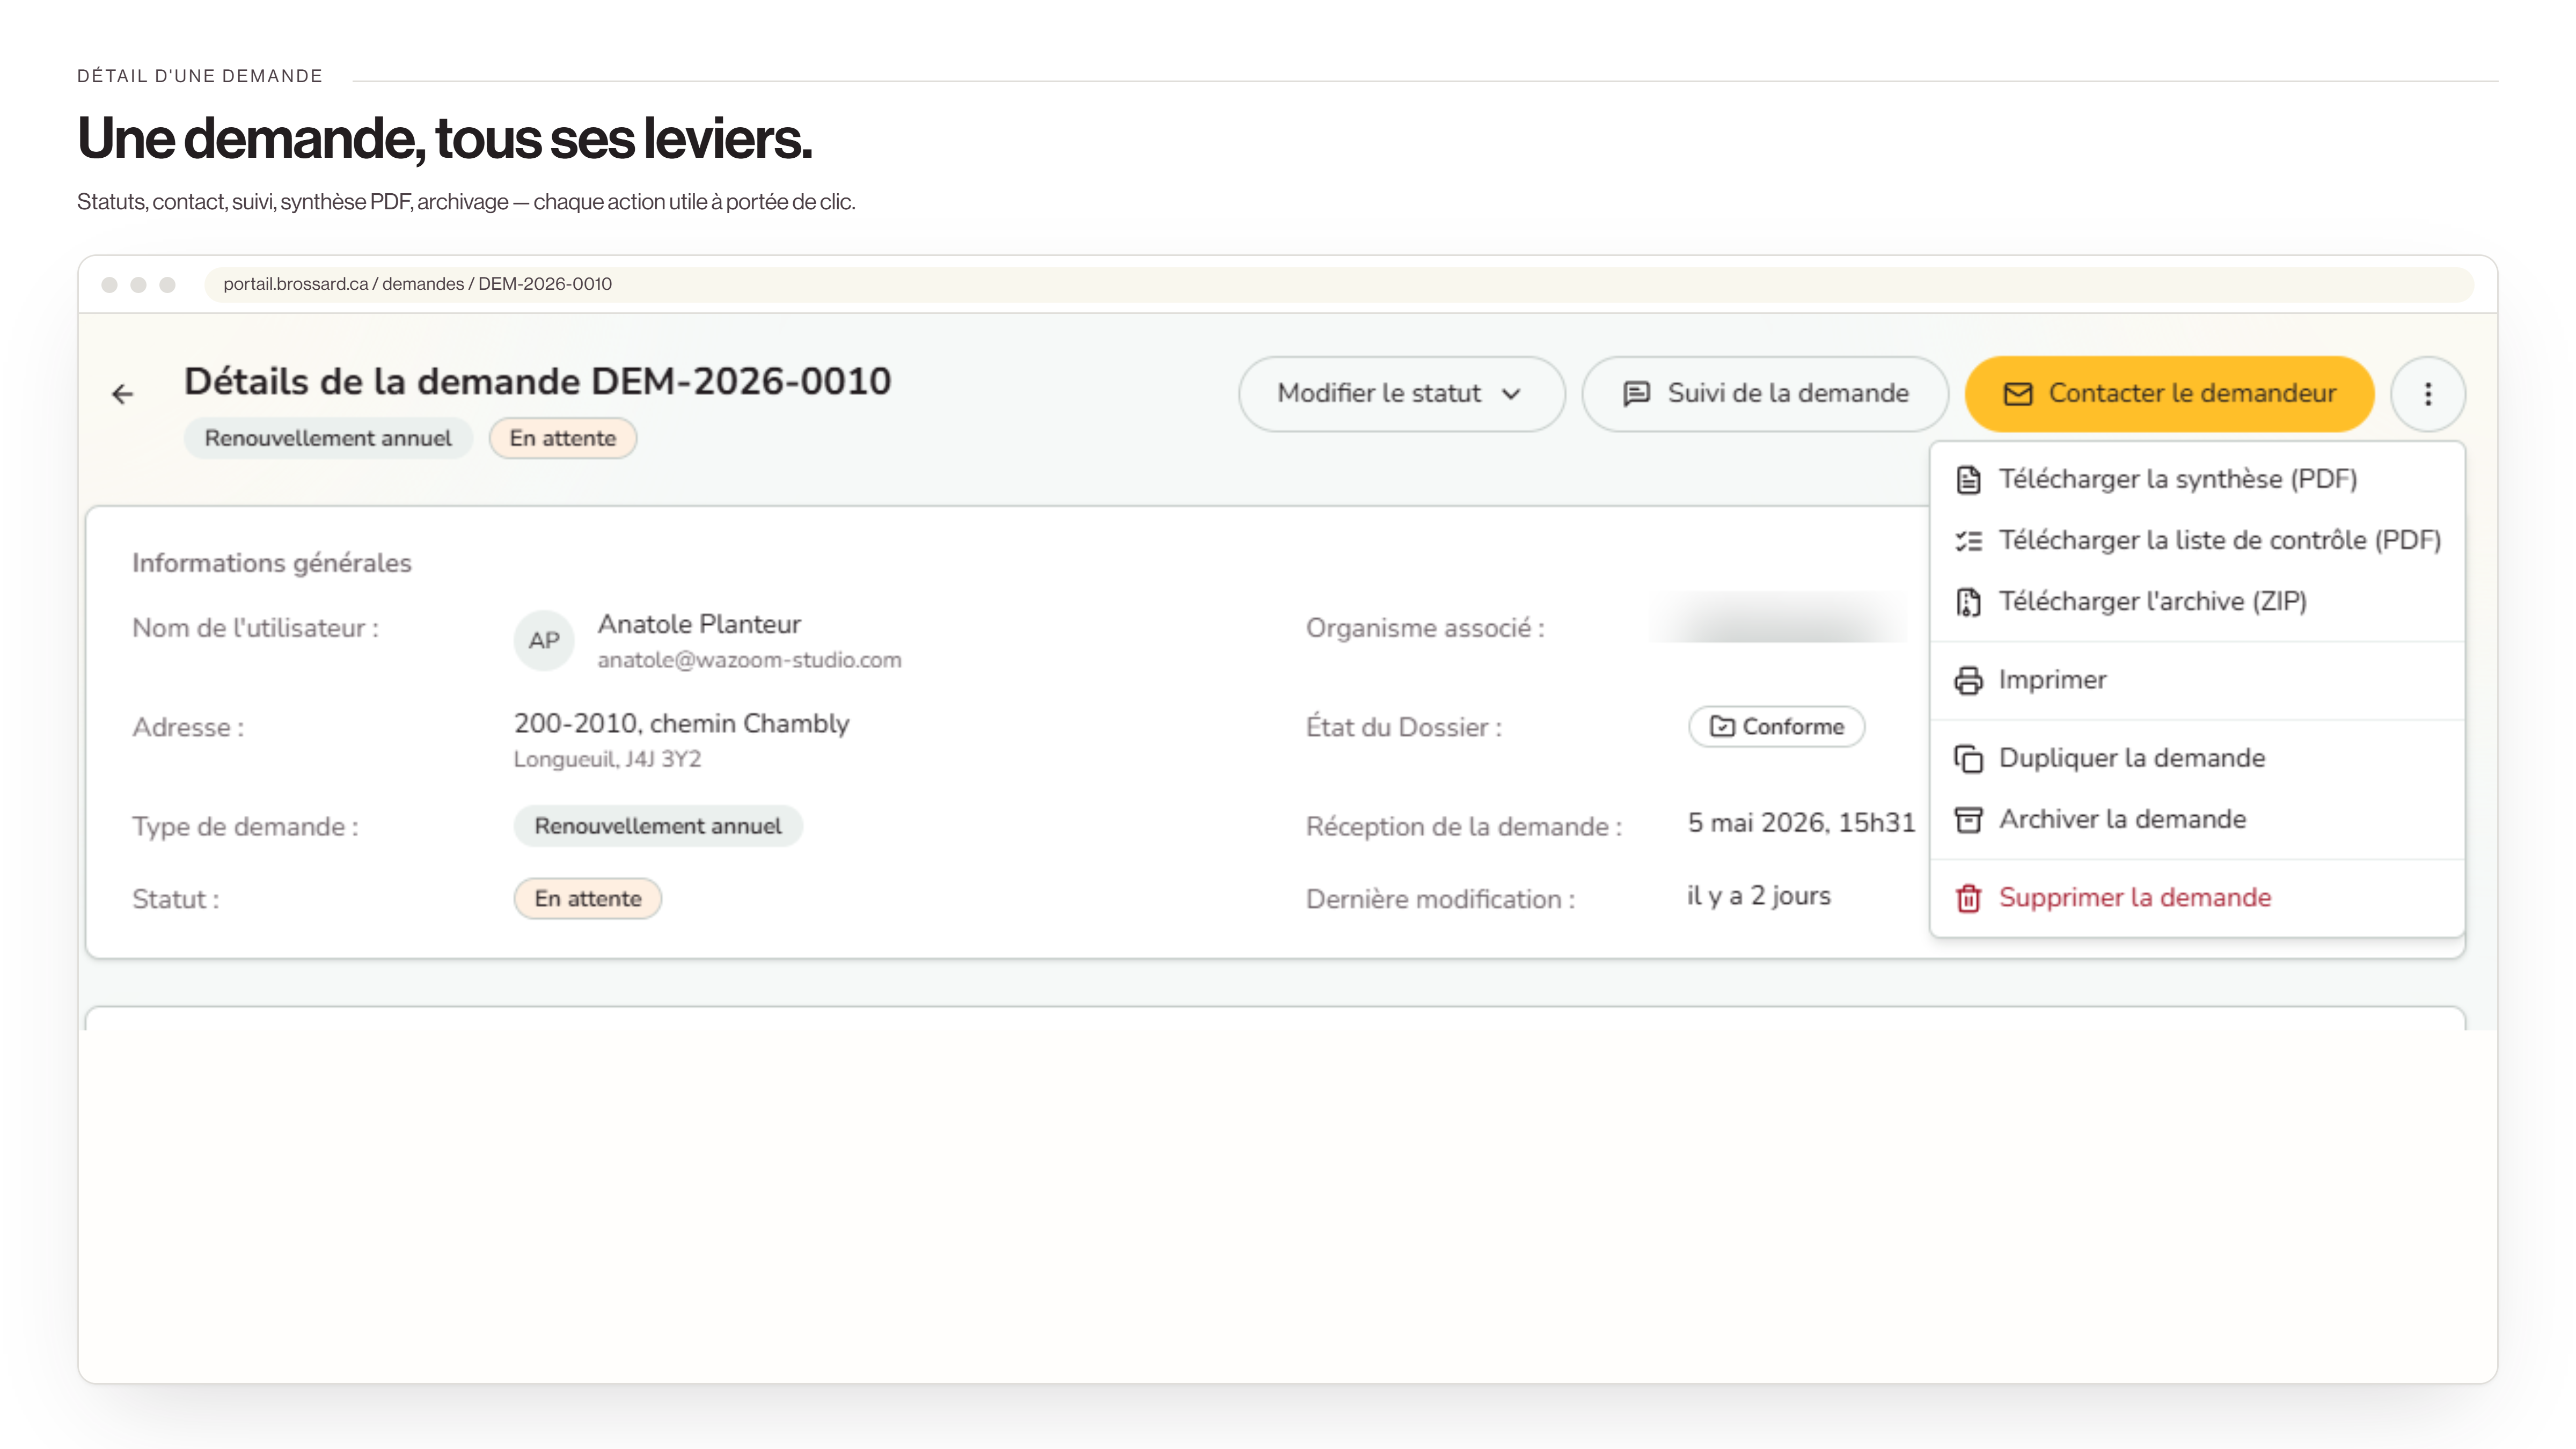
Task: Click the Renouvellement annuel tag under the title
Action: pyautogui.click(x=328, y=438)
